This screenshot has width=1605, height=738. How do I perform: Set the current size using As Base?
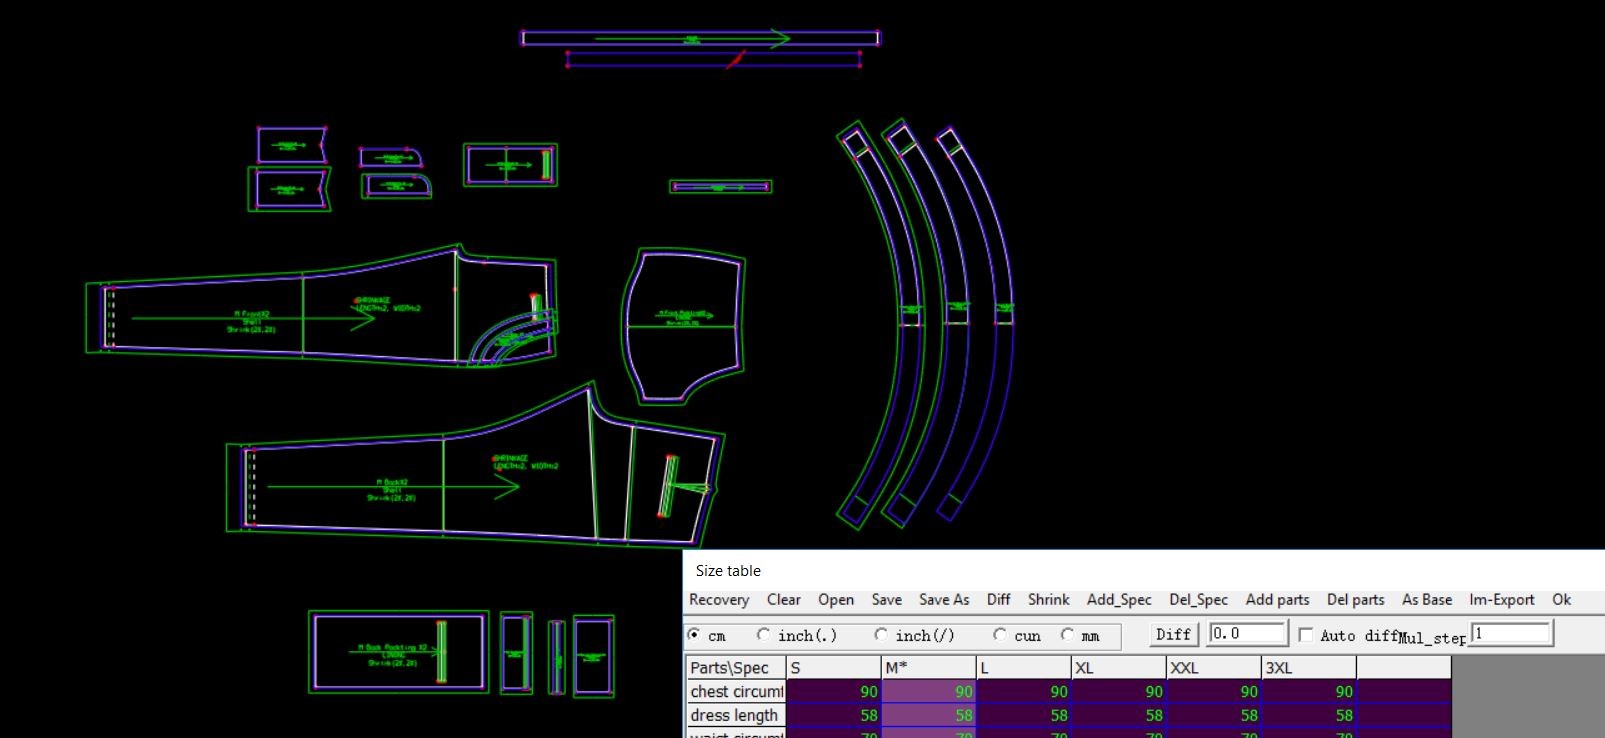pos(1426,600)
